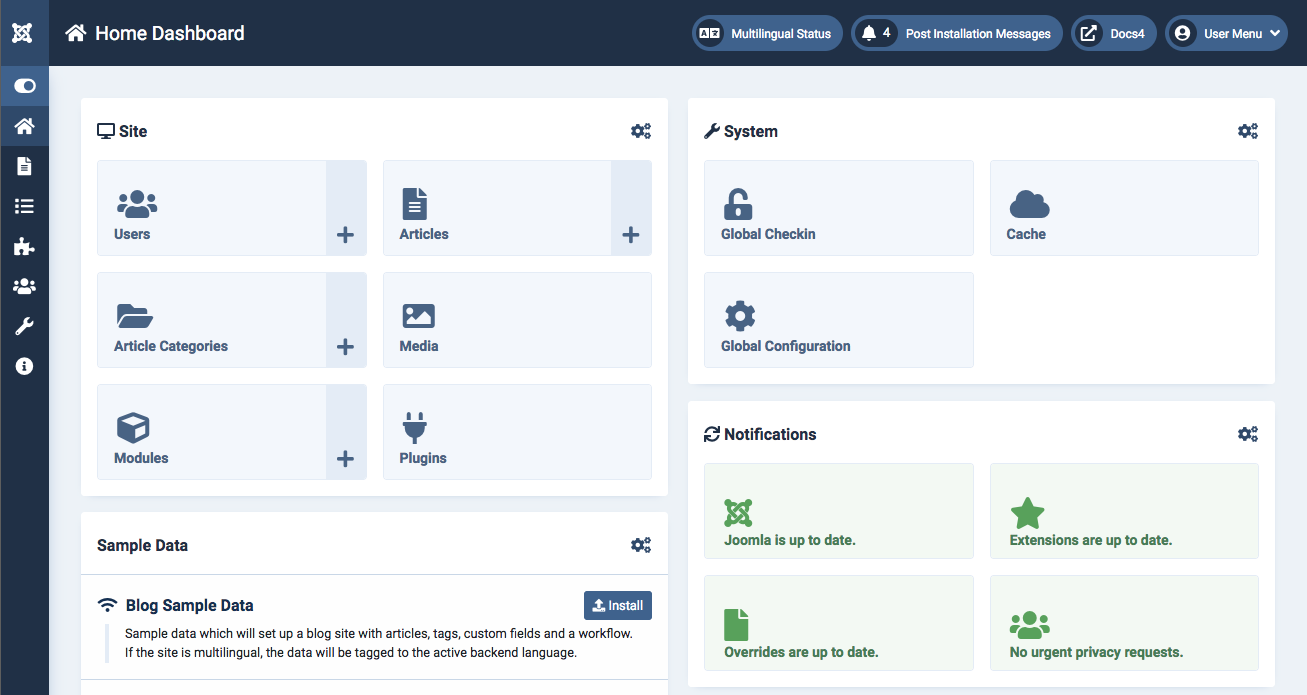Image resolution: width=1307 pixels, height=695 pixels.
Task: Open the Site panel settings gears icon
Action: click(x=641, y=130)
